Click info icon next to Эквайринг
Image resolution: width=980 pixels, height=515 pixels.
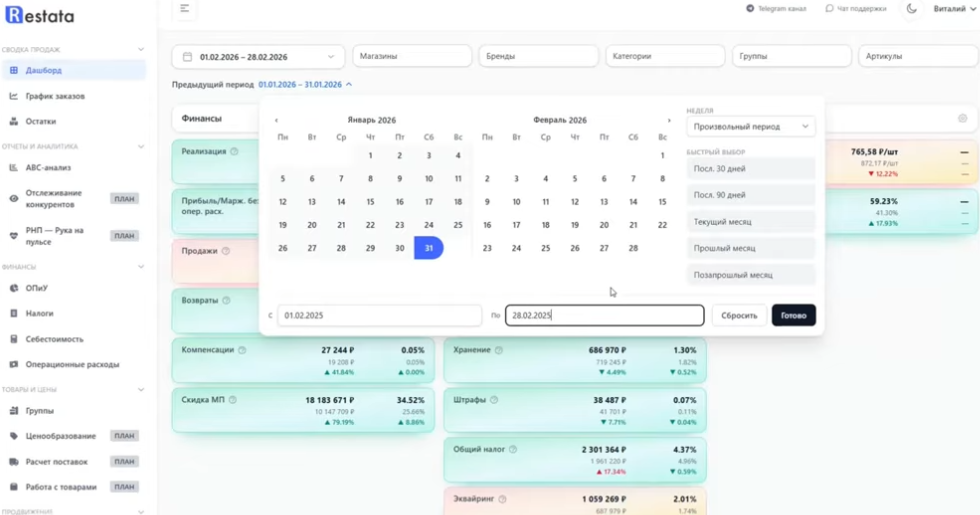502,499
